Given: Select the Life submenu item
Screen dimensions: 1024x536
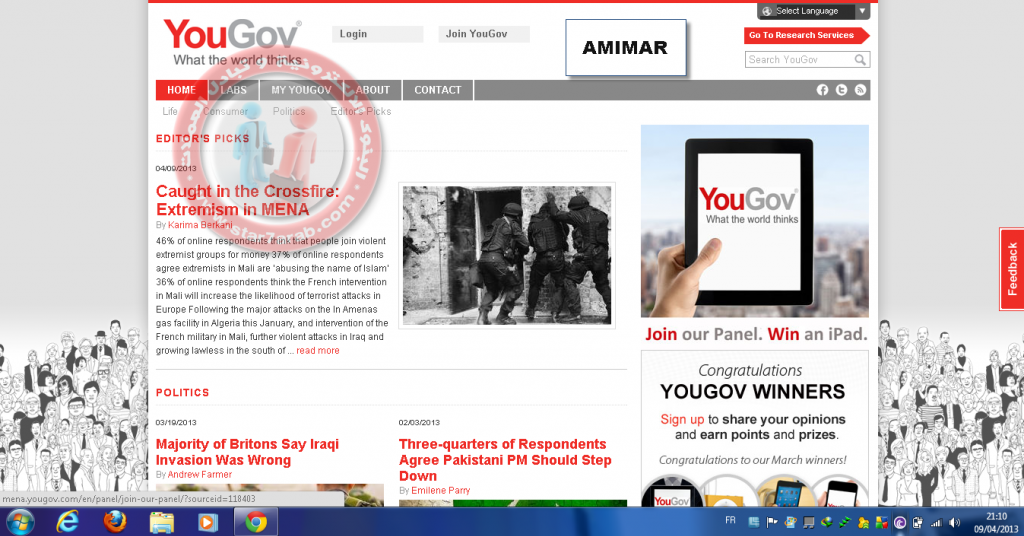Looking at the screenshot, I should tap(170, 112).
